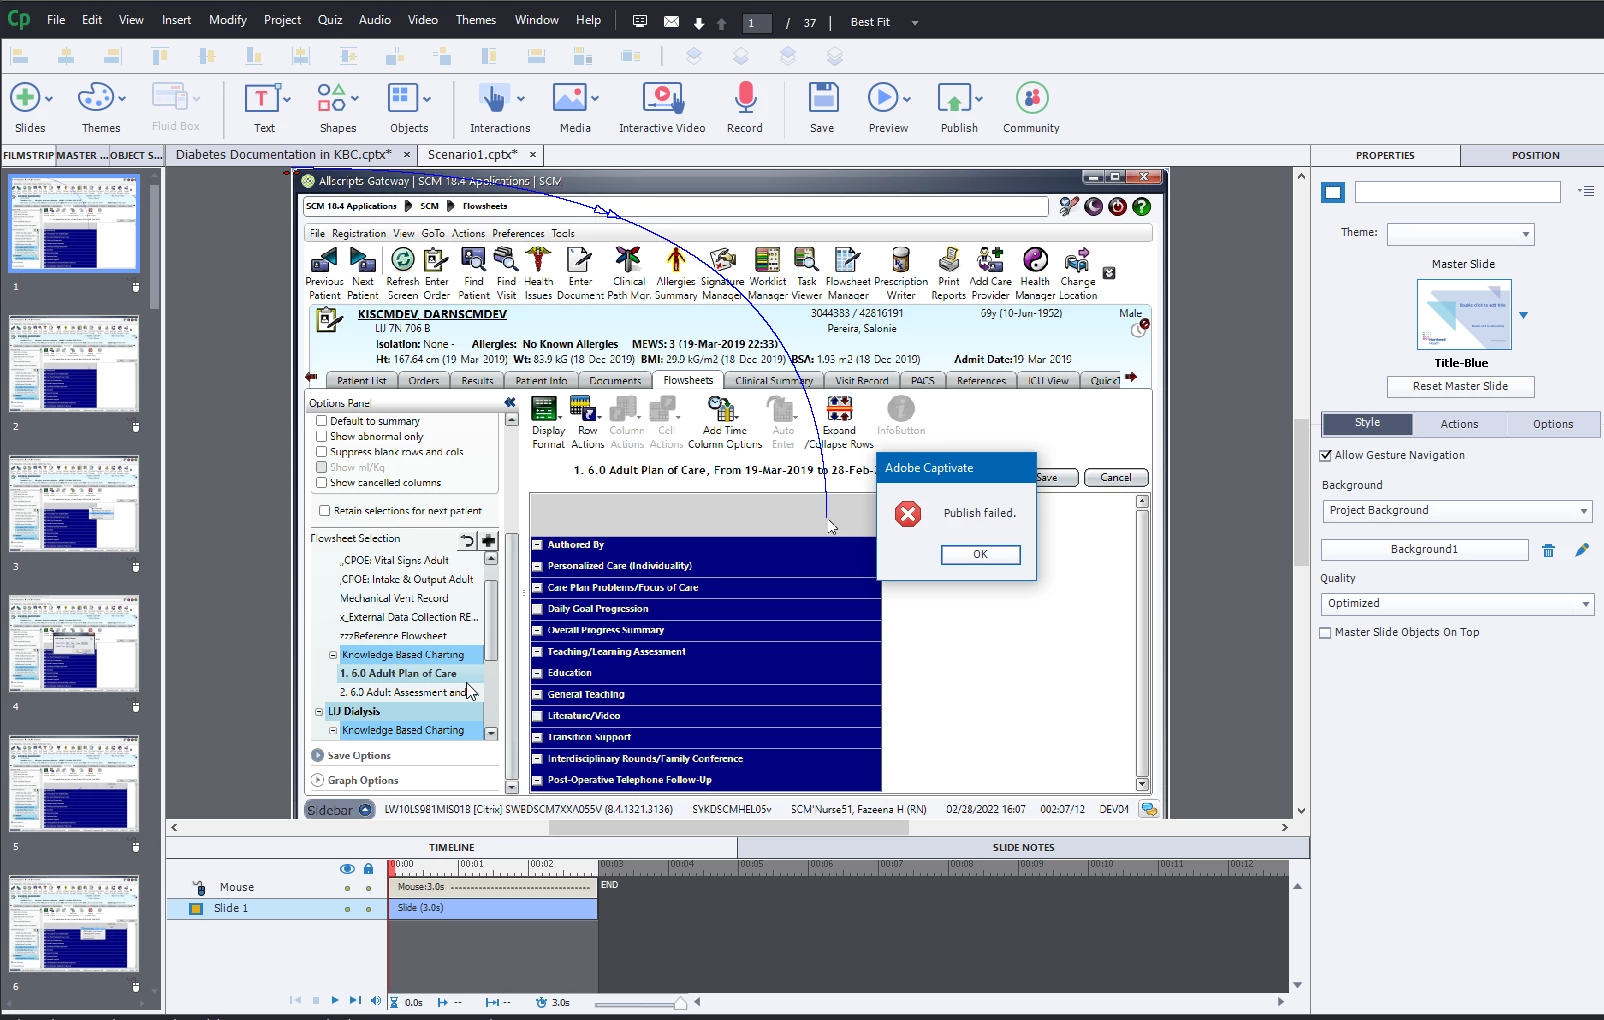Open the Community icon
The height and width of the screenshot is (1020, 1604).
(1032, 98)
